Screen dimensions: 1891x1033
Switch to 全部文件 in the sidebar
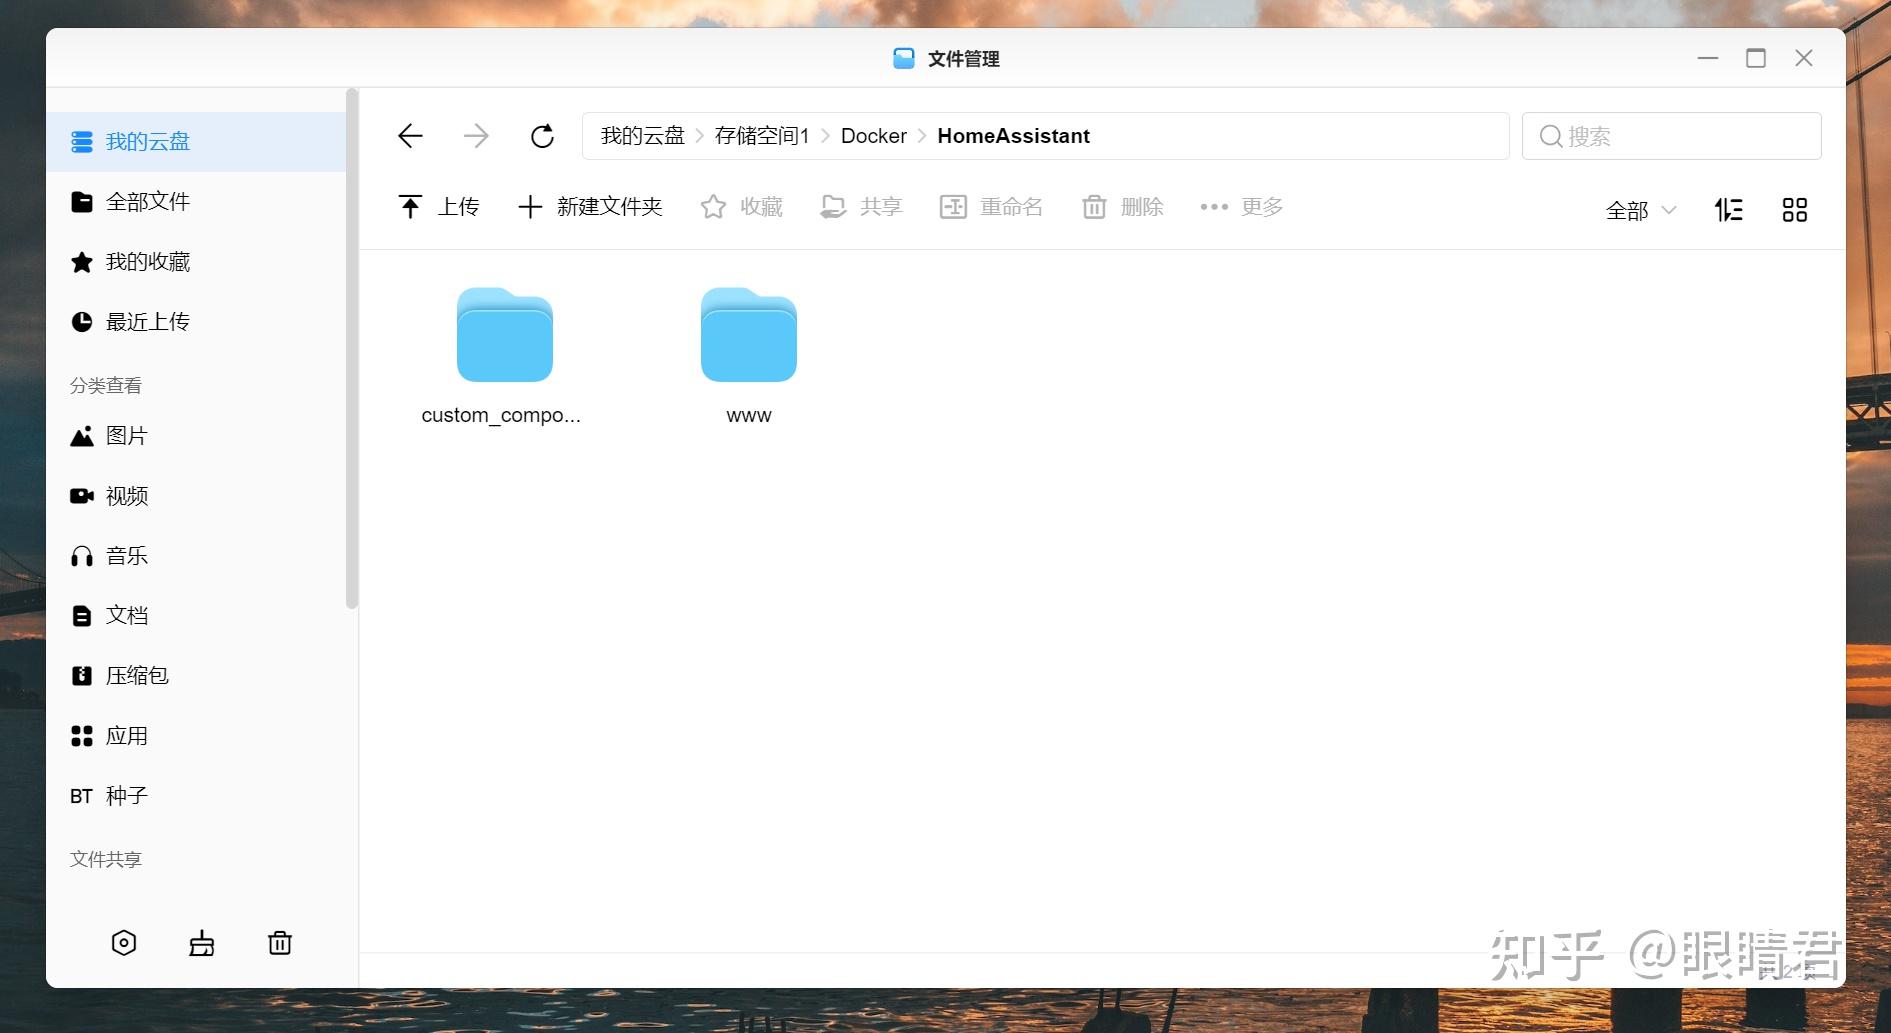[148, 201]
